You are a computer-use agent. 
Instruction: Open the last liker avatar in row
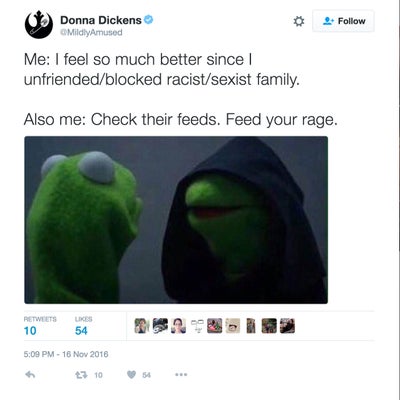tap(287, 326)
